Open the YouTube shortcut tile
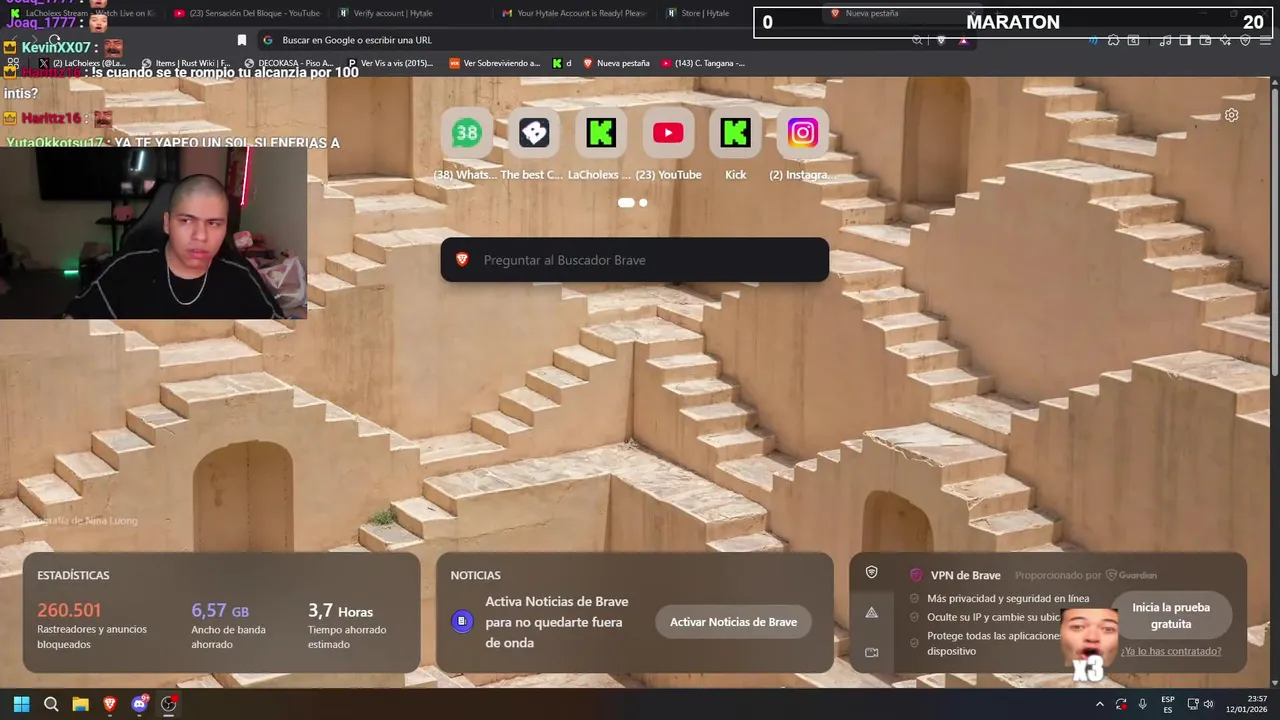Viewport: 1280px width, 720px height. [668, 133]
